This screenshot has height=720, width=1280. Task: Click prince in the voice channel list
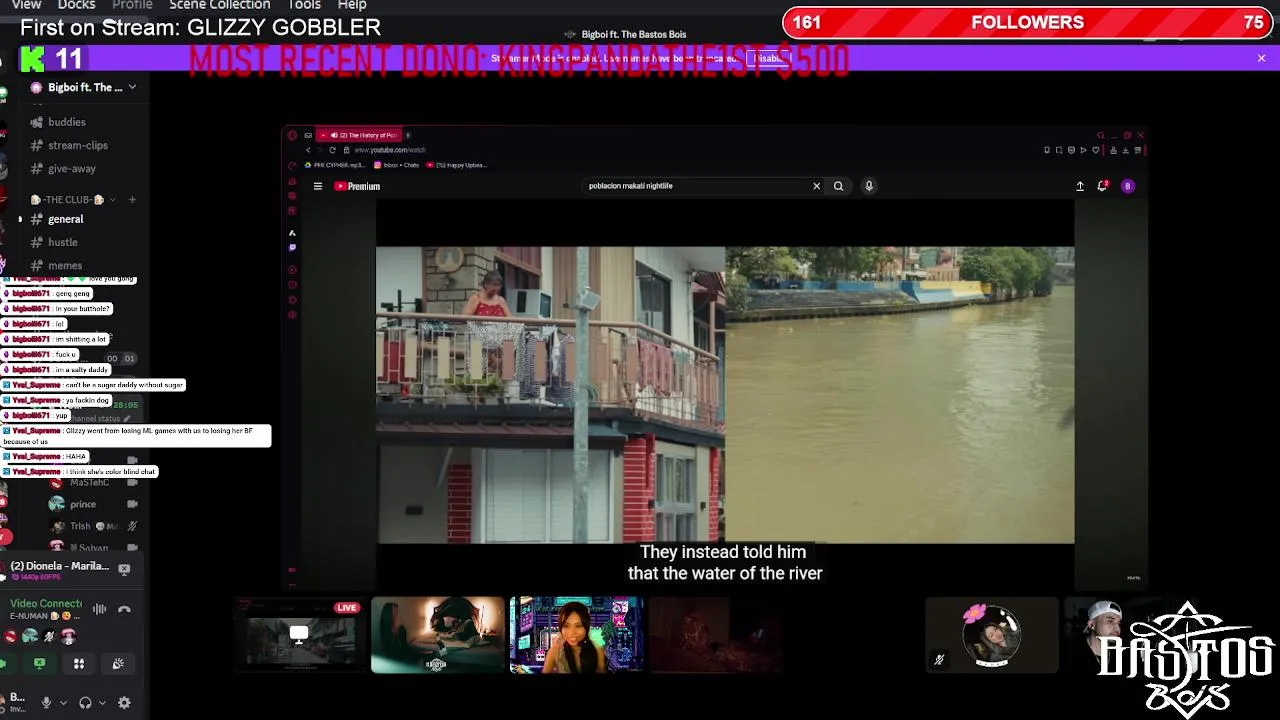coord(83,504)
